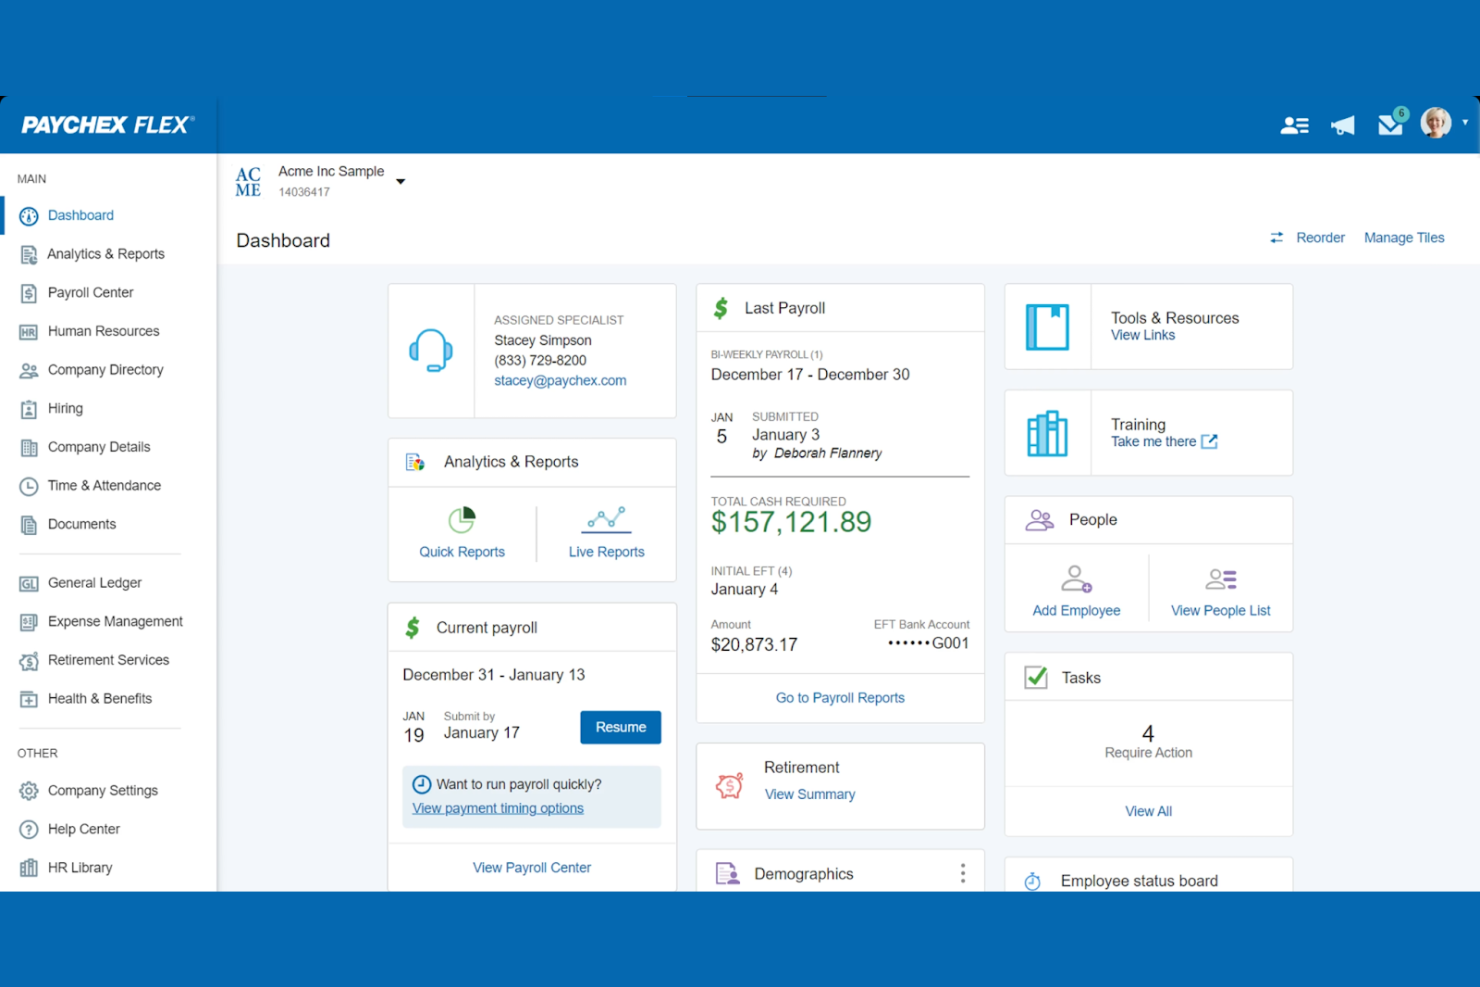
Task: Click the Add Employee icon
Action: click(x=1076, y=578)
